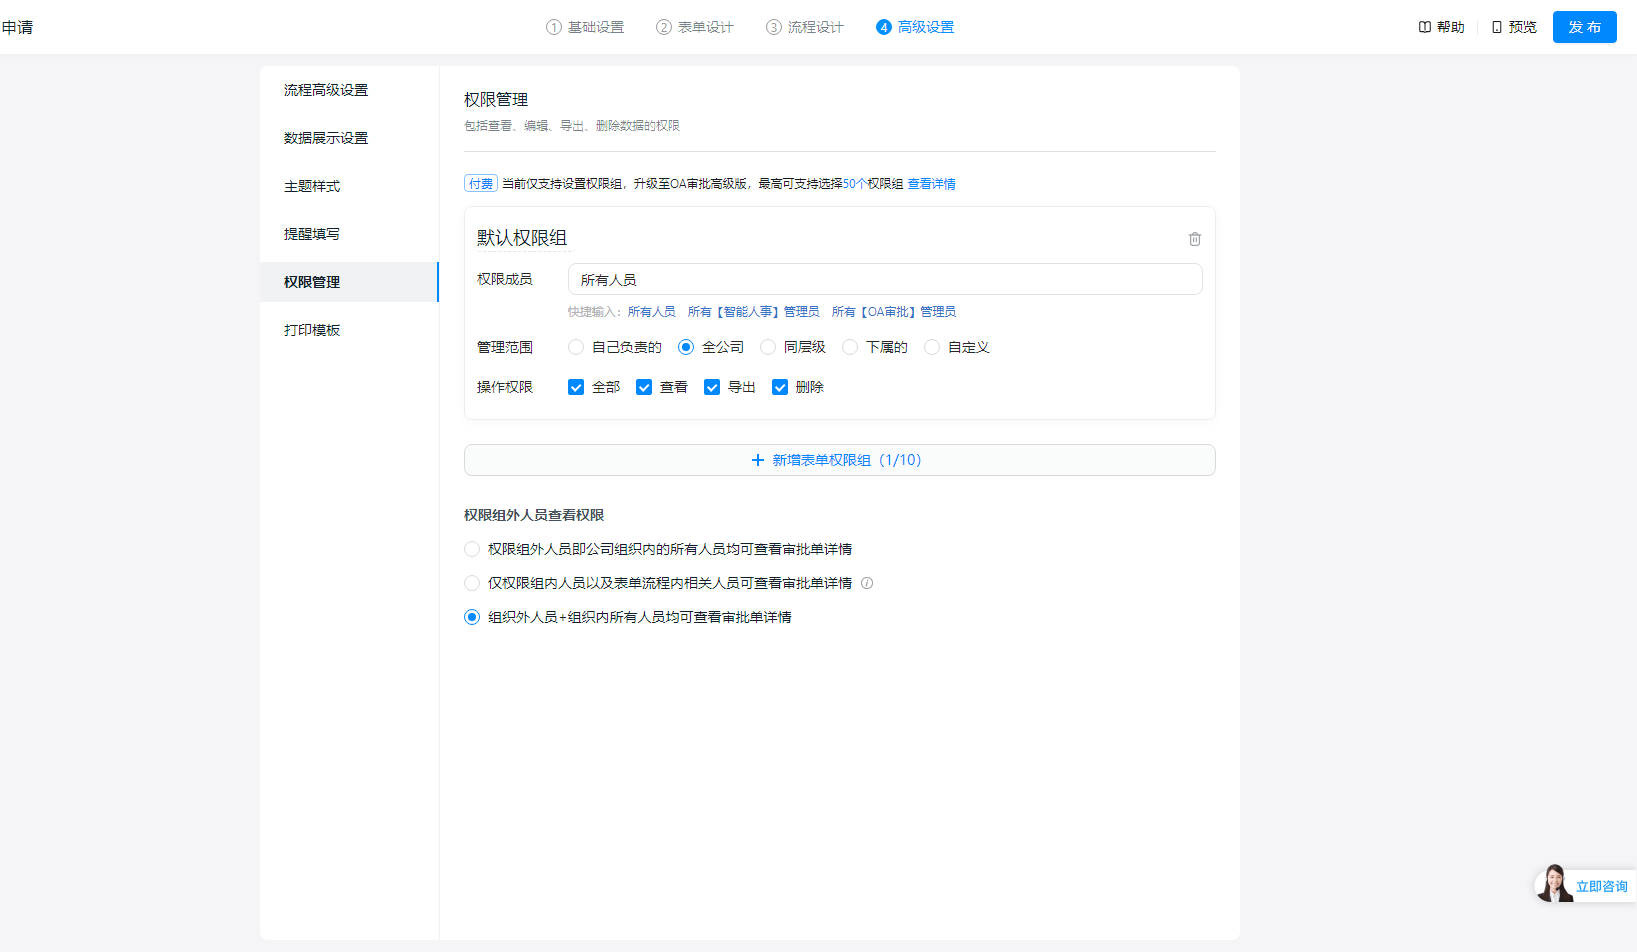Click 新增表单权限组 (1/10) button
This screenshot has height=952, width=1637.
pyautogui.click(x=840, y=460)
